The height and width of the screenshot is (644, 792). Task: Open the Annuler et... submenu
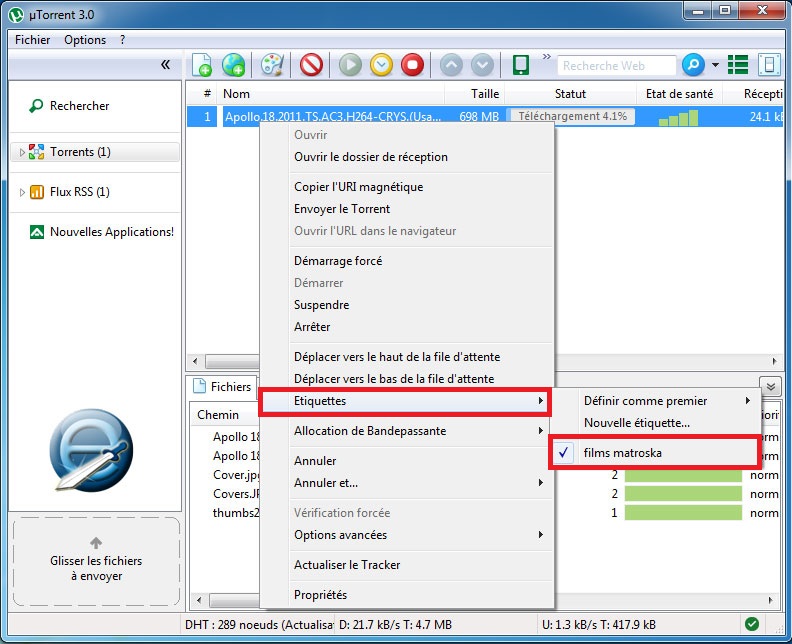(407, 483)
